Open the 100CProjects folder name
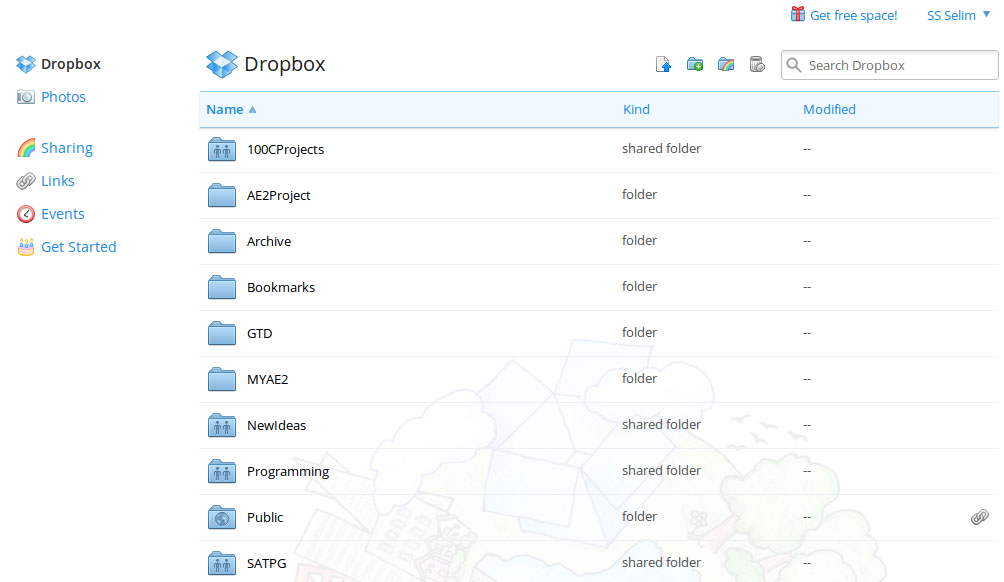The image size is (1004, 582). coord(286,149)
